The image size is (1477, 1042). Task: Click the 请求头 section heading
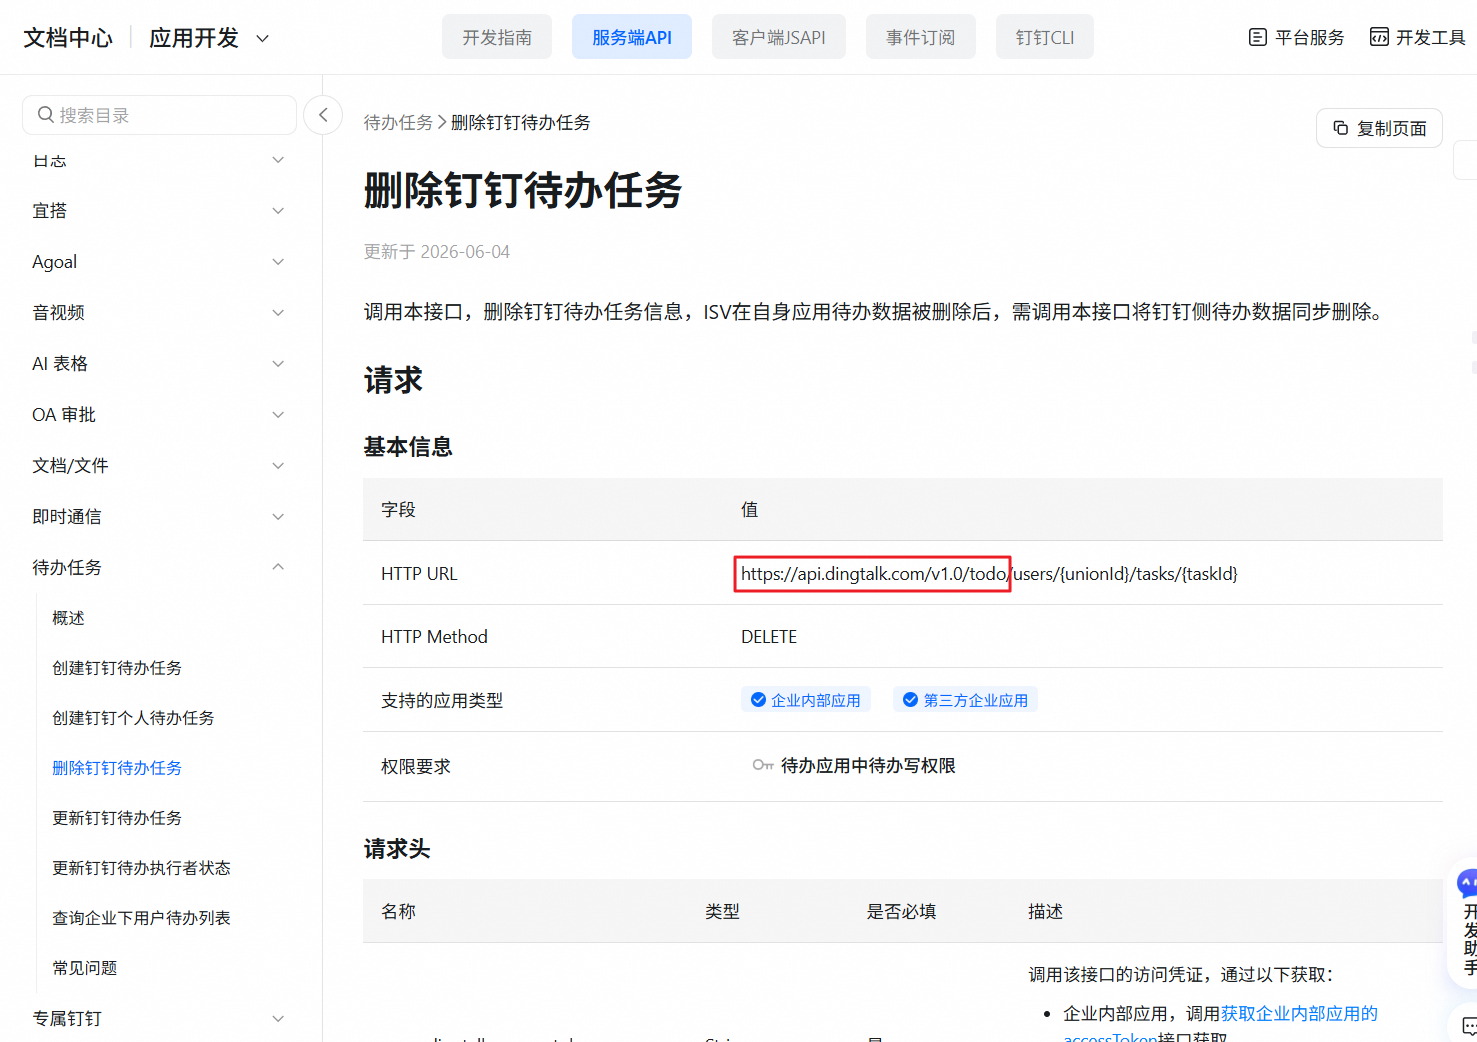[x=397, y=849]
